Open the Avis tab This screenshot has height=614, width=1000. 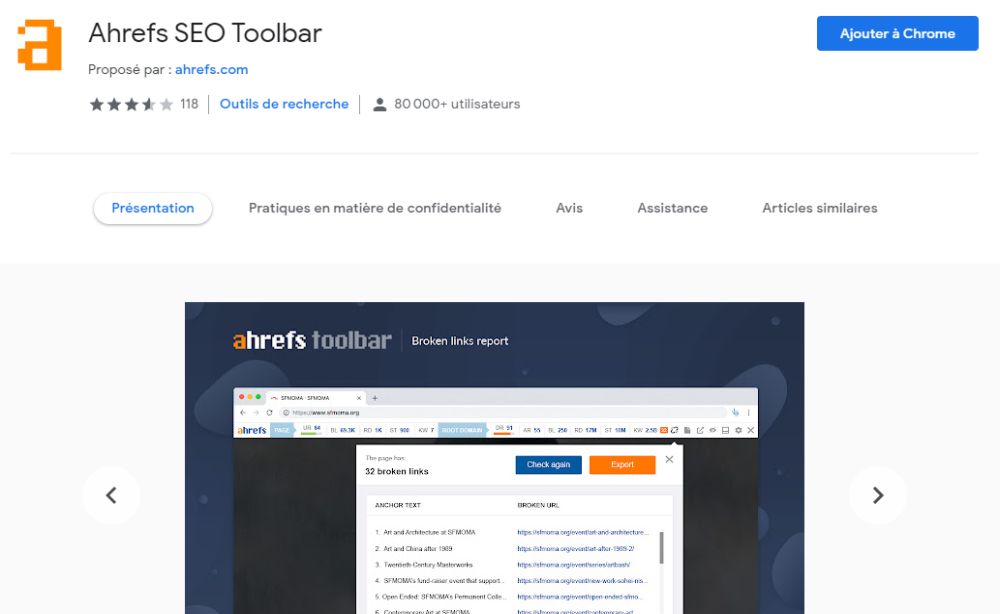[x=569, y=208]
